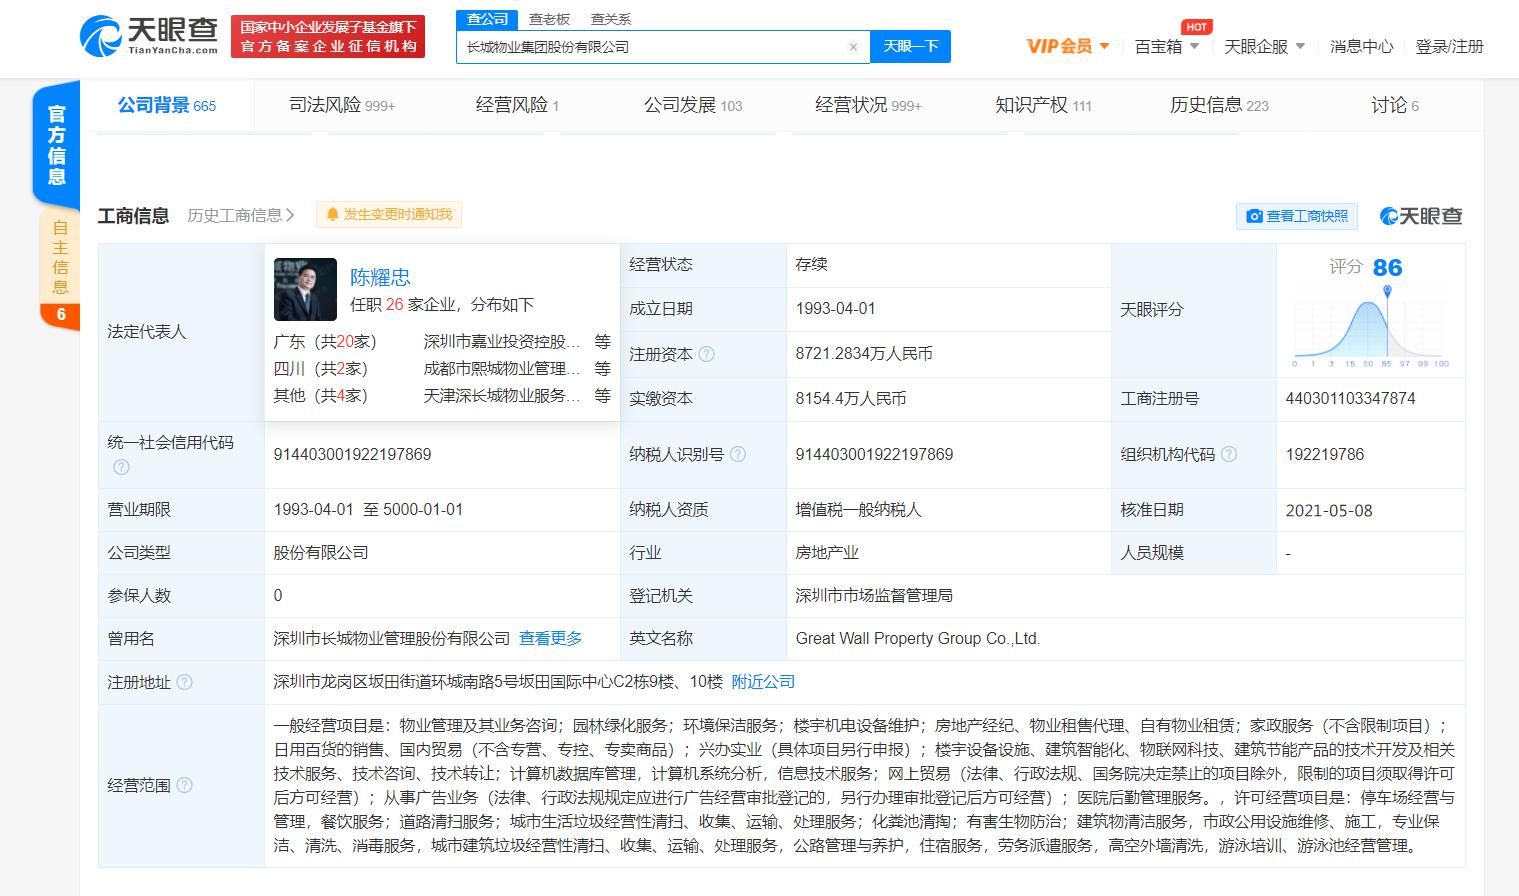Screen dimensions: 1519x896
Task: Open 历史工商信息 chevron link
Action: click(241, 215)
